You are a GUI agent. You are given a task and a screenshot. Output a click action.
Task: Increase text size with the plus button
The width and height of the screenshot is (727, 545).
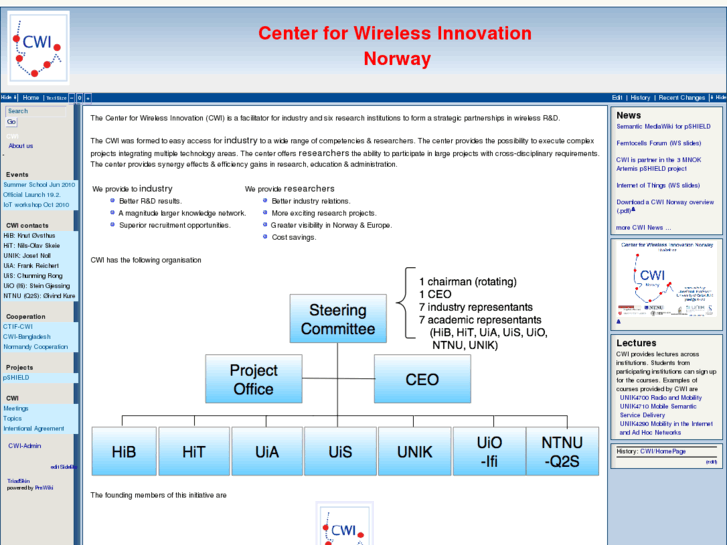pyautogui.click(x=88, y=98)
